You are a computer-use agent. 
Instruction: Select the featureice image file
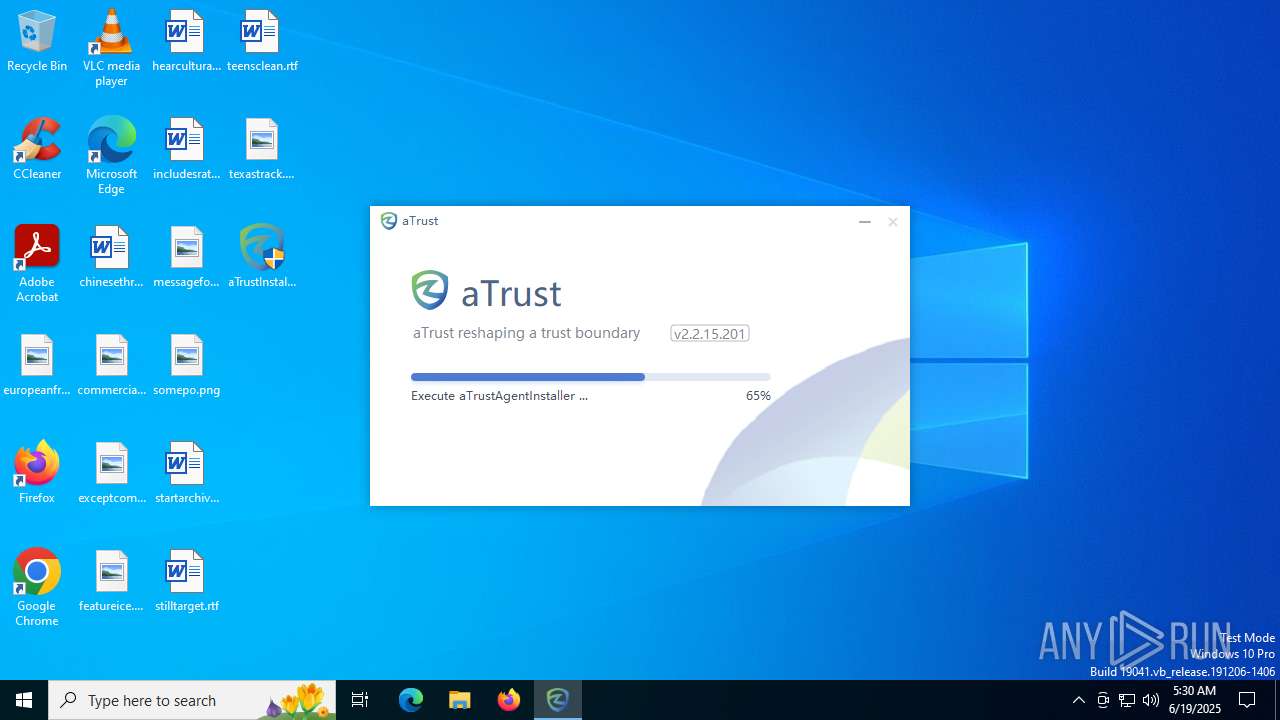(111, 582)
